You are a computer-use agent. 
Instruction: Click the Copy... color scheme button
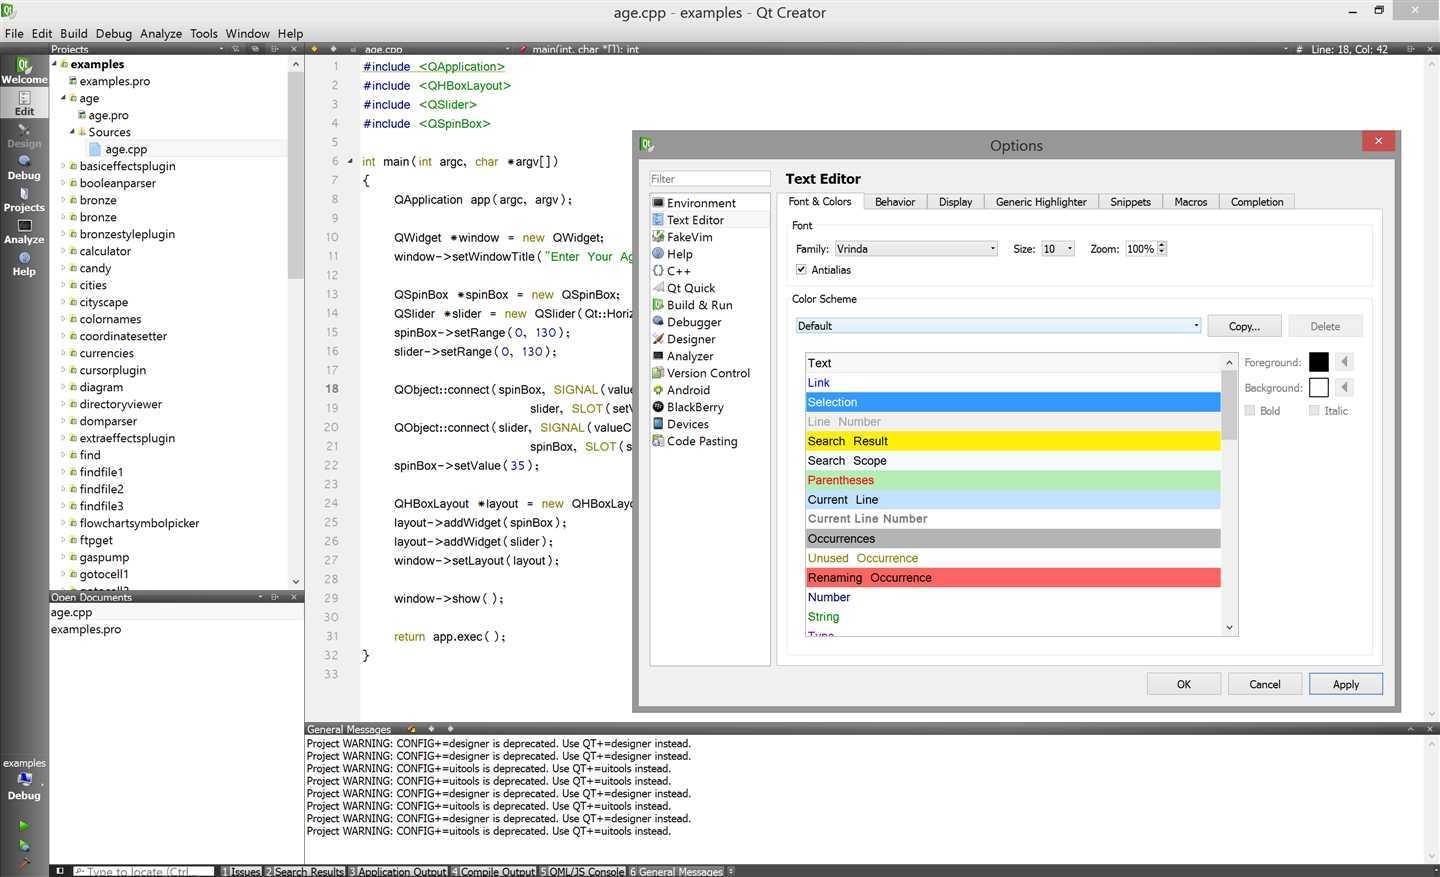pos(1244,326)
